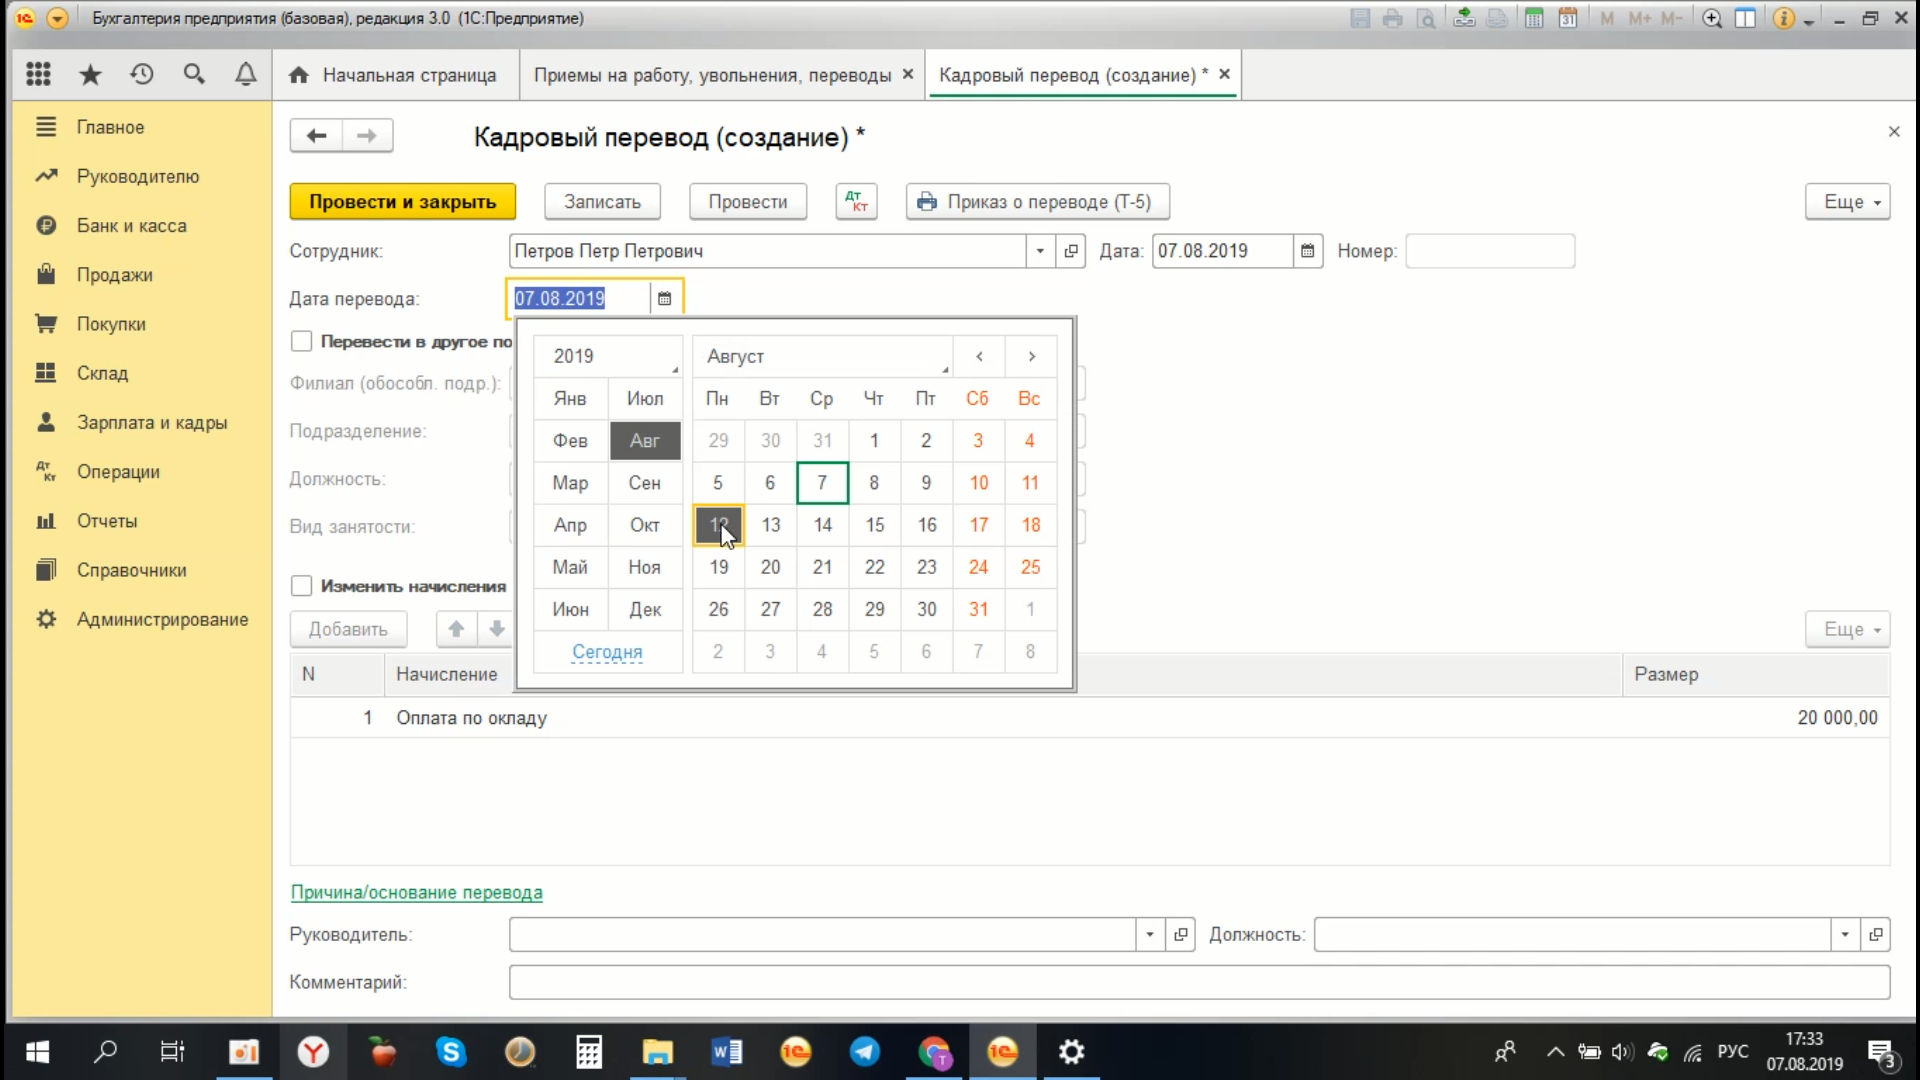Open the History clock icon
1920x1080 pixels.
click(x=142, y=74)
